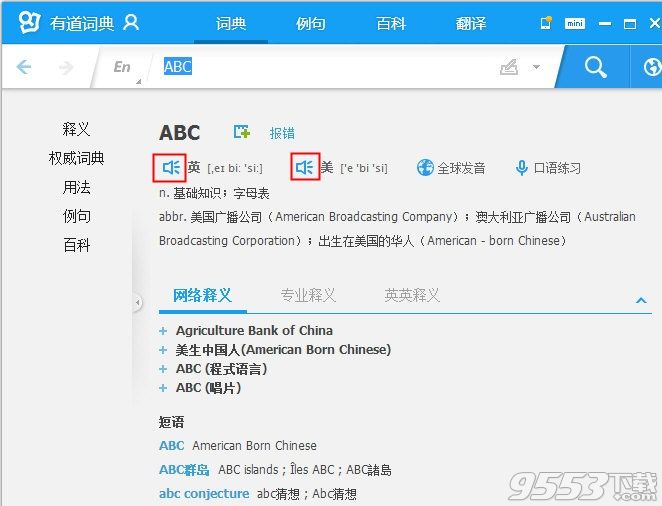Screen dimensions: 662x506
Task: Switch to the 例句 tab
Action: (x=310, y=23)
